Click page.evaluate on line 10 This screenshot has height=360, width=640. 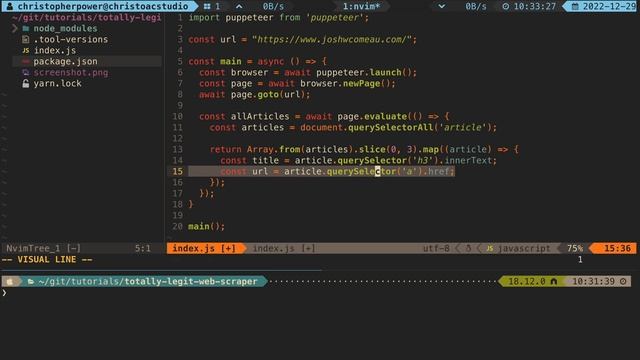tap(372, 117)
